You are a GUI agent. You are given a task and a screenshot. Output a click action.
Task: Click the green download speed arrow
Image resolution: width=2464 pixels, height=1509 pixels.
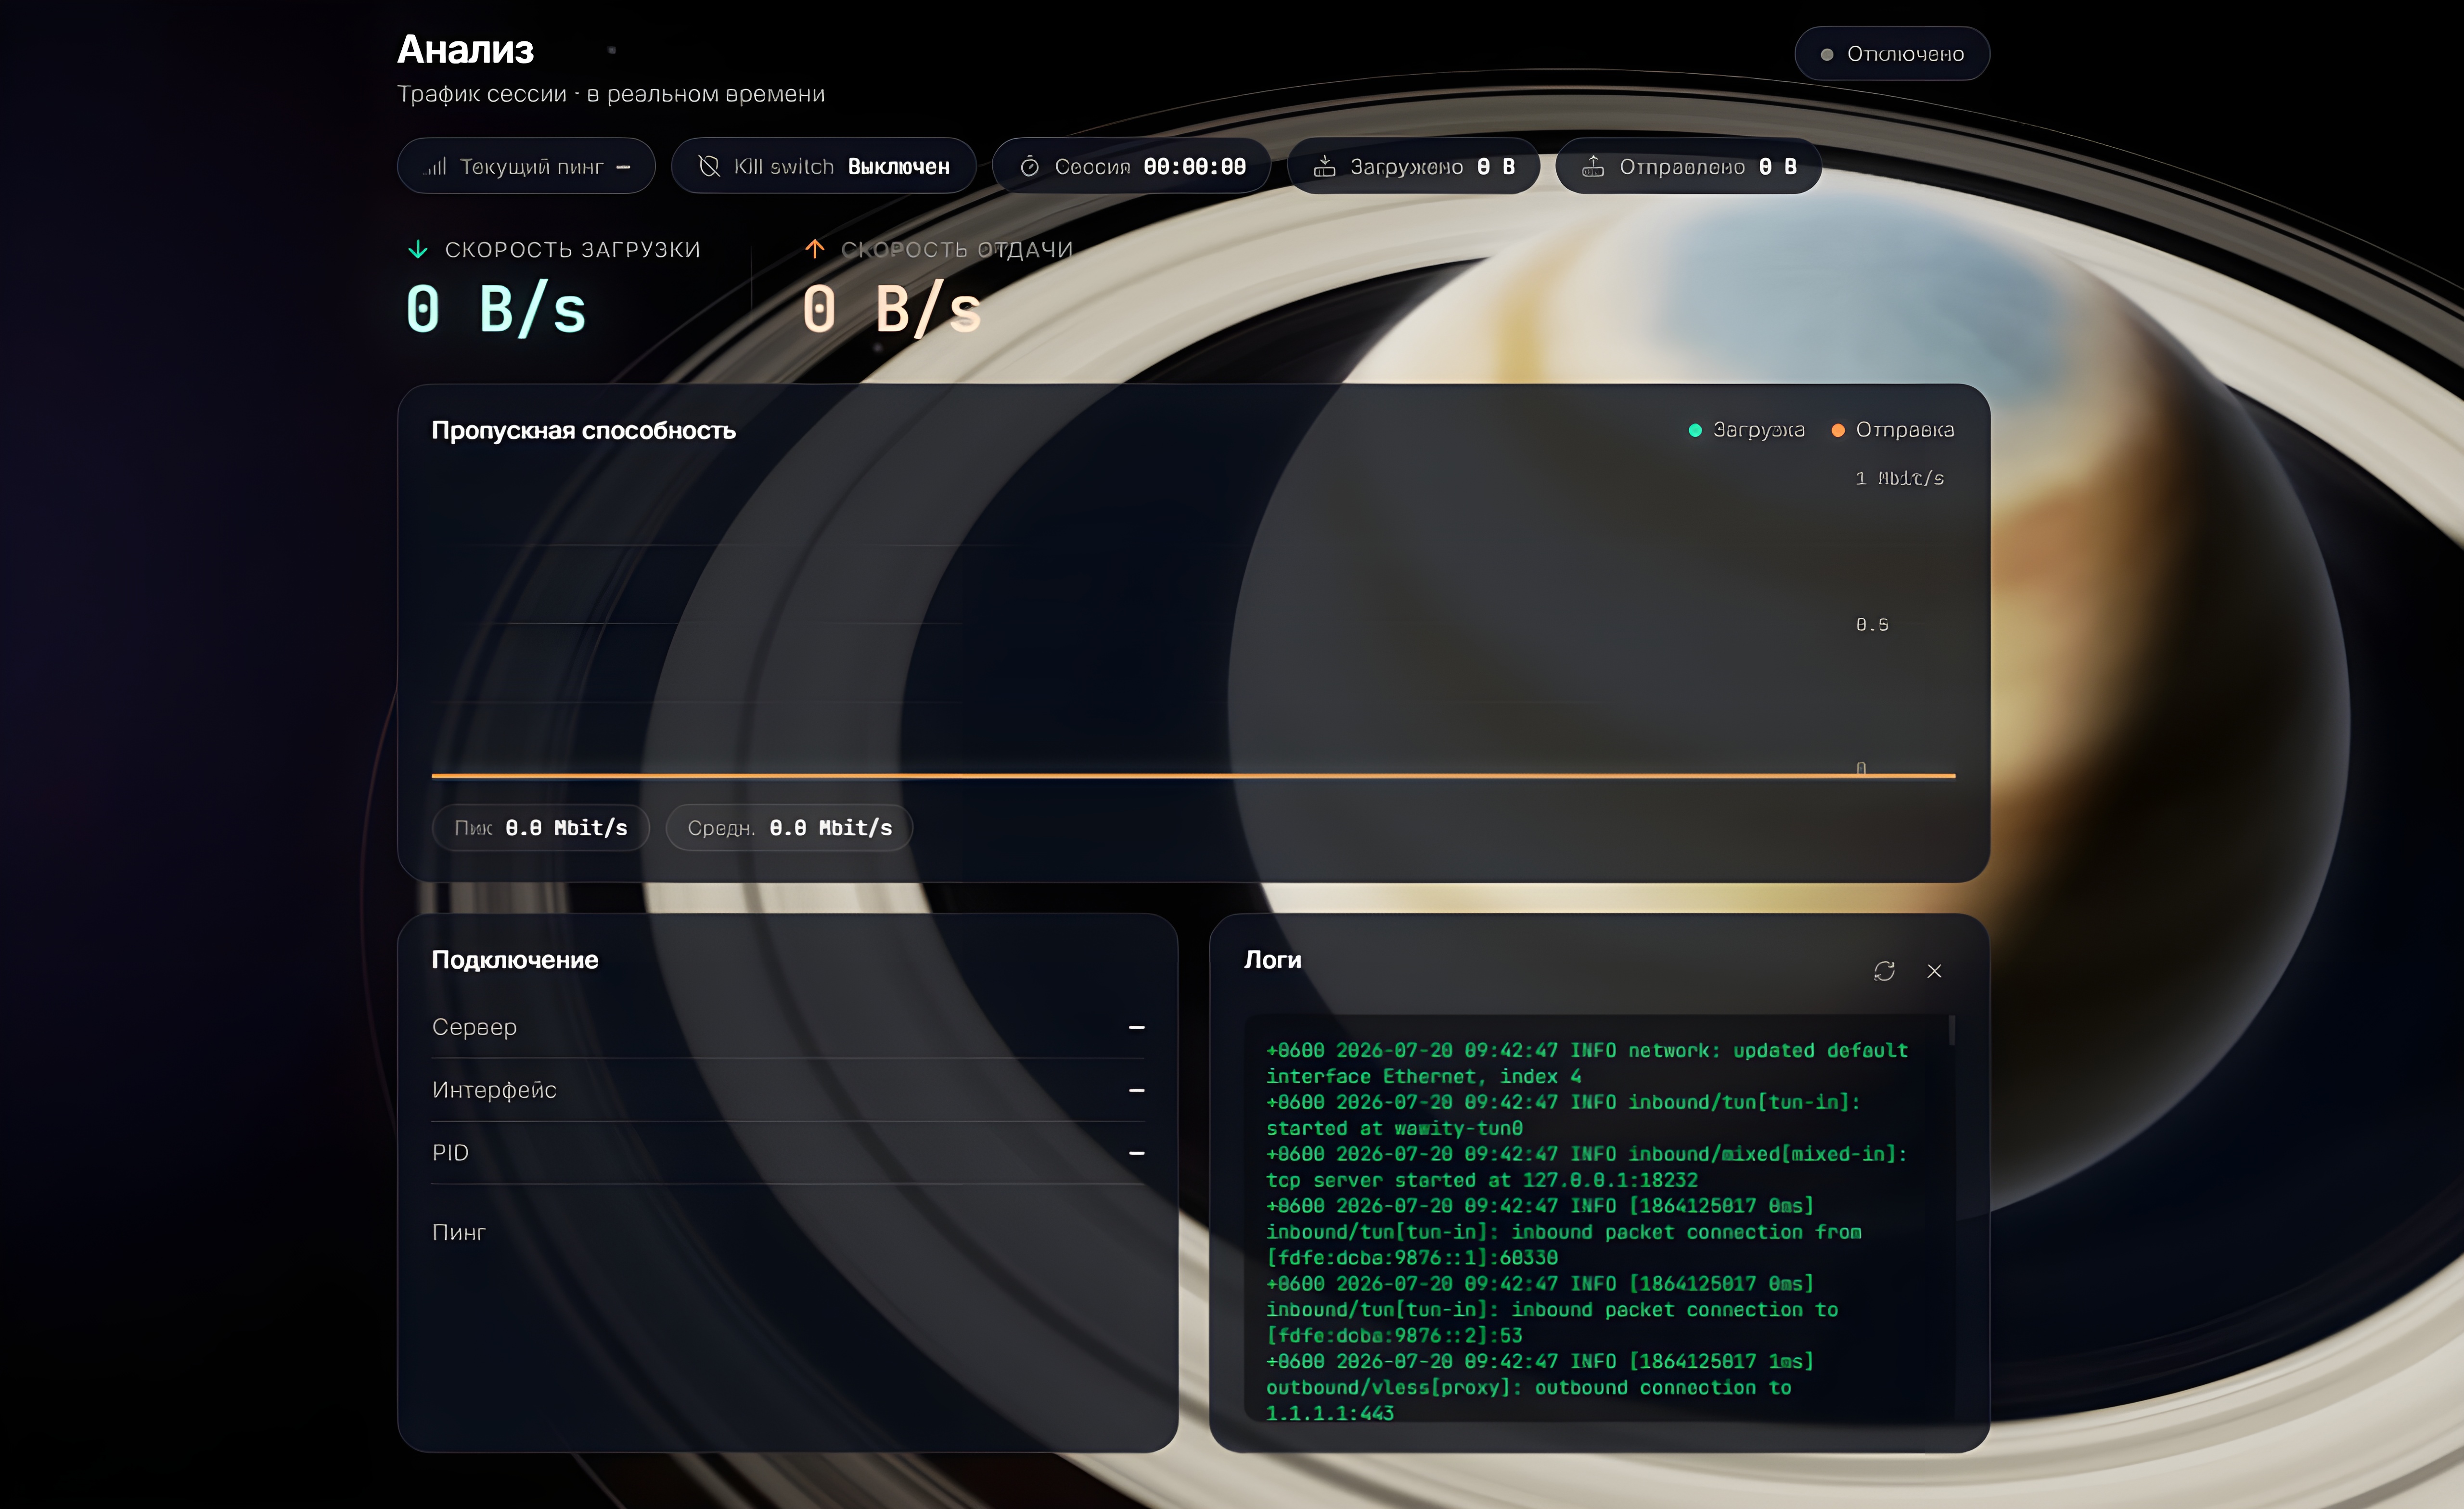[418, 249]
